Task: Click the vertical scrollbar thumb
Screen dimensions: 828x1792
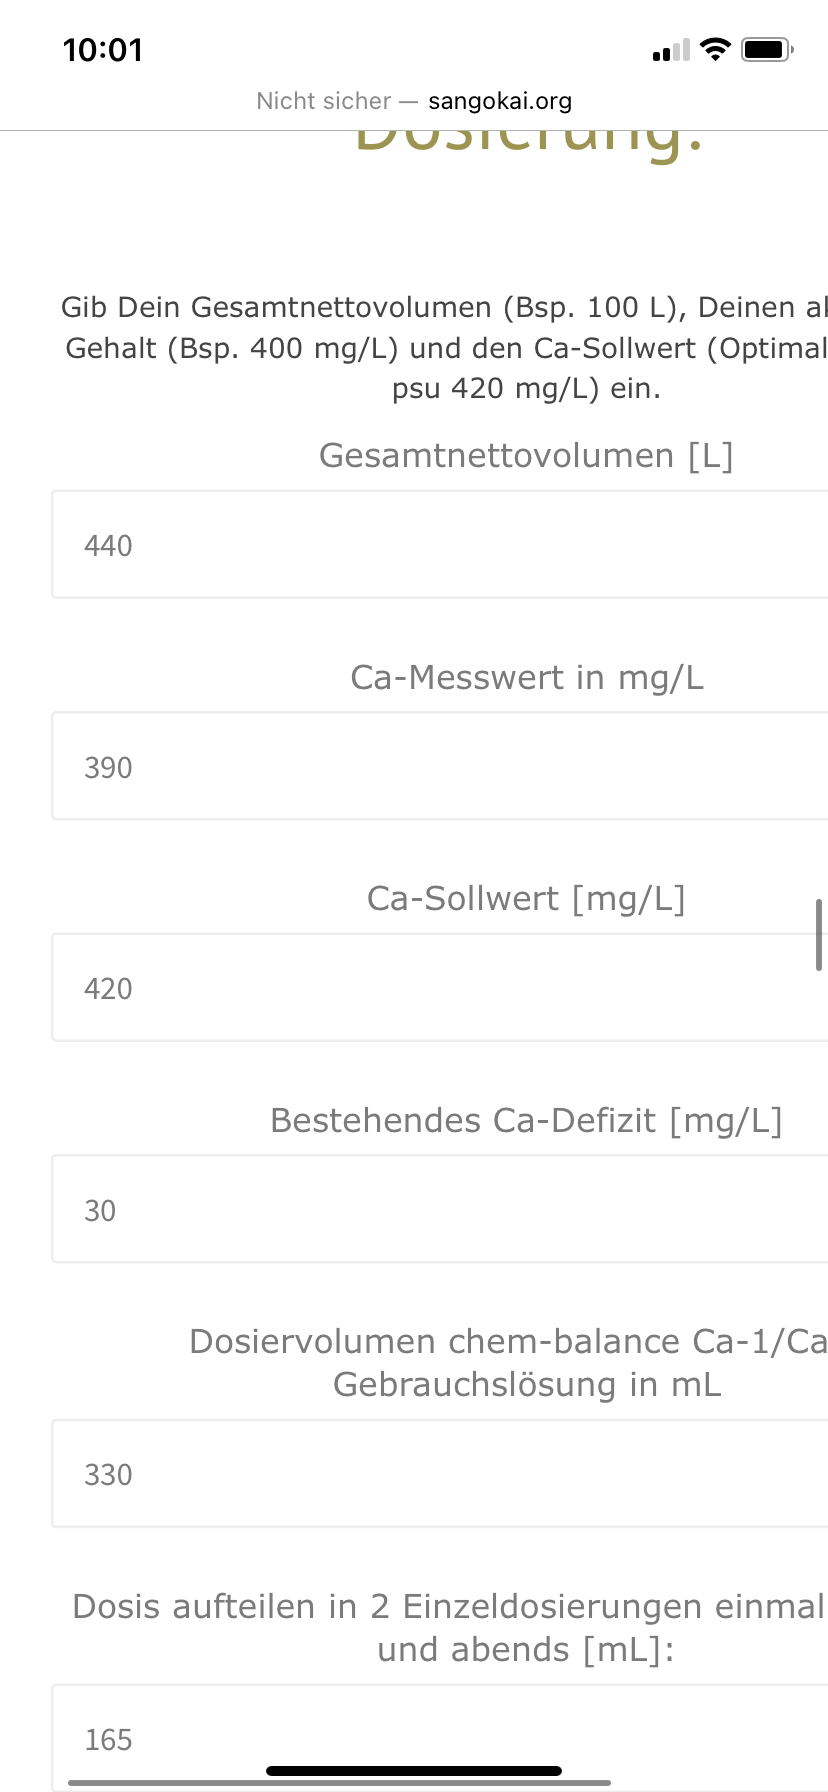Action: click(819, 935)
